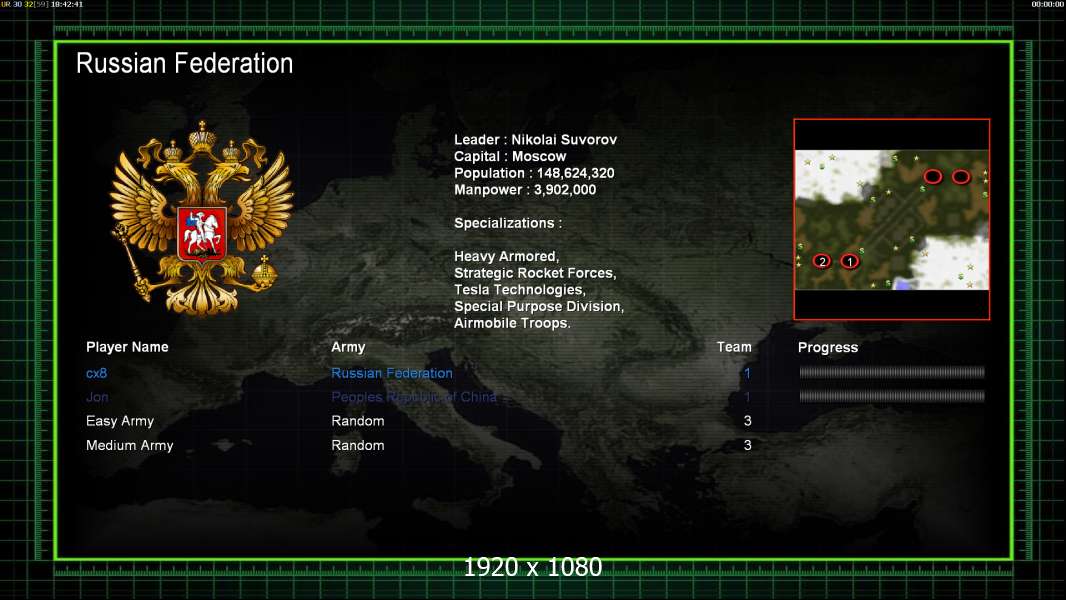Click Tesla Technologies specialization

519,290
